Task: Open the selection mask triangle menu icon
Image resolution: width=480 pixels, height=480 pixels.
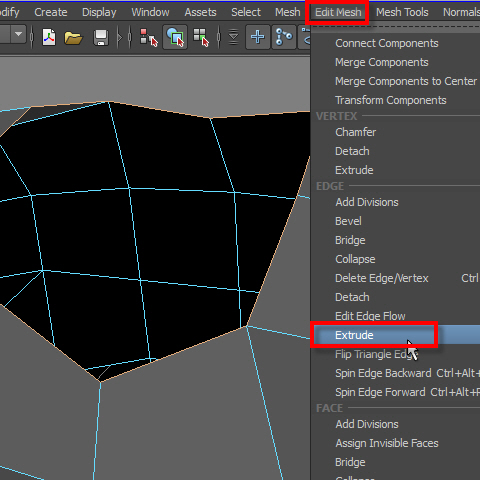Action: 234,37
